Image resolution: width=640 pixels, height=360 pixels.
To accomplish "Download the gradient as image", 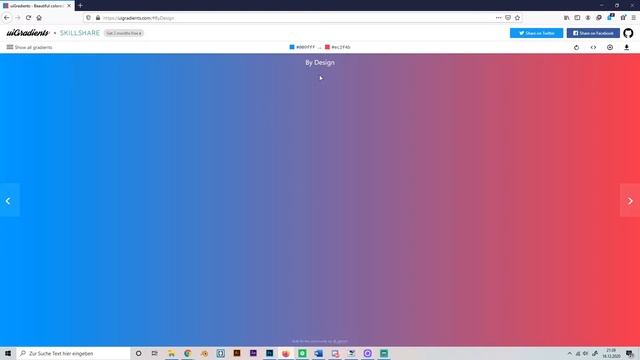I will 627,47.
